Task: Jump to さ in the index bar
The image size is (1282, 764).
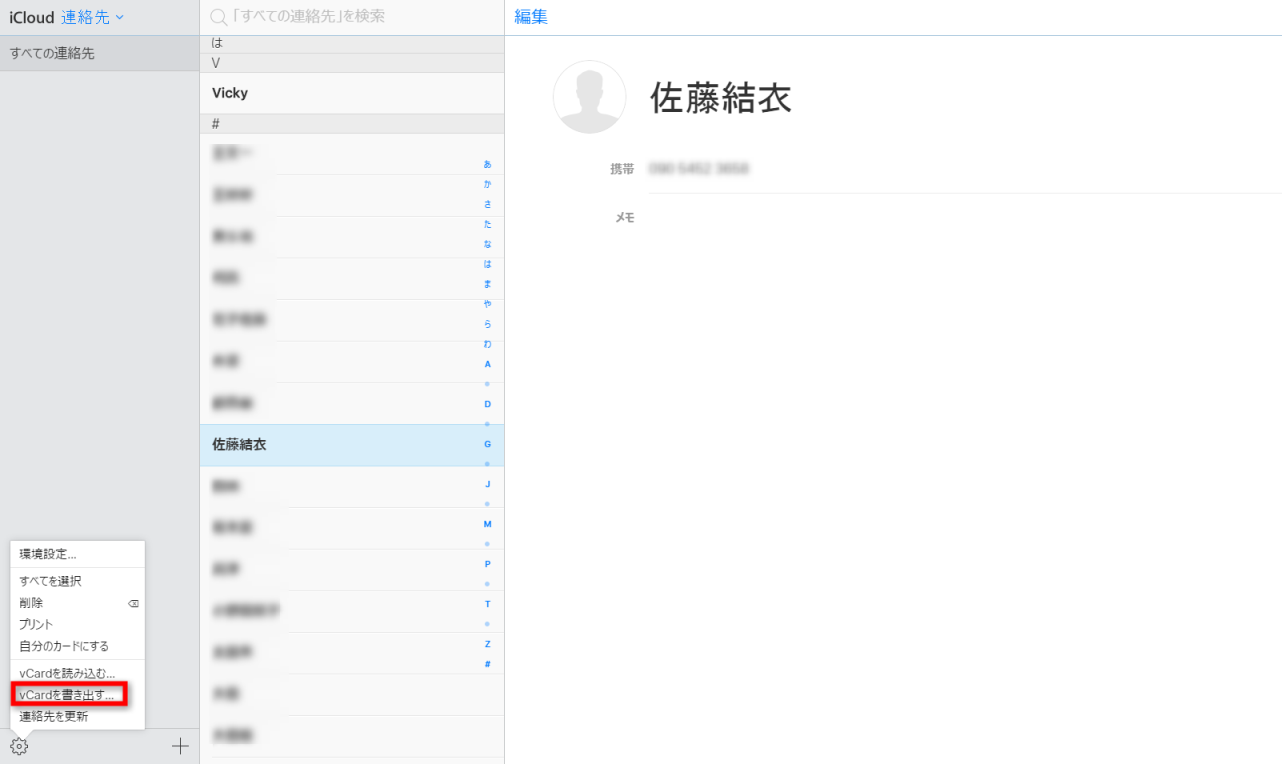Action: tap(487, 204)
